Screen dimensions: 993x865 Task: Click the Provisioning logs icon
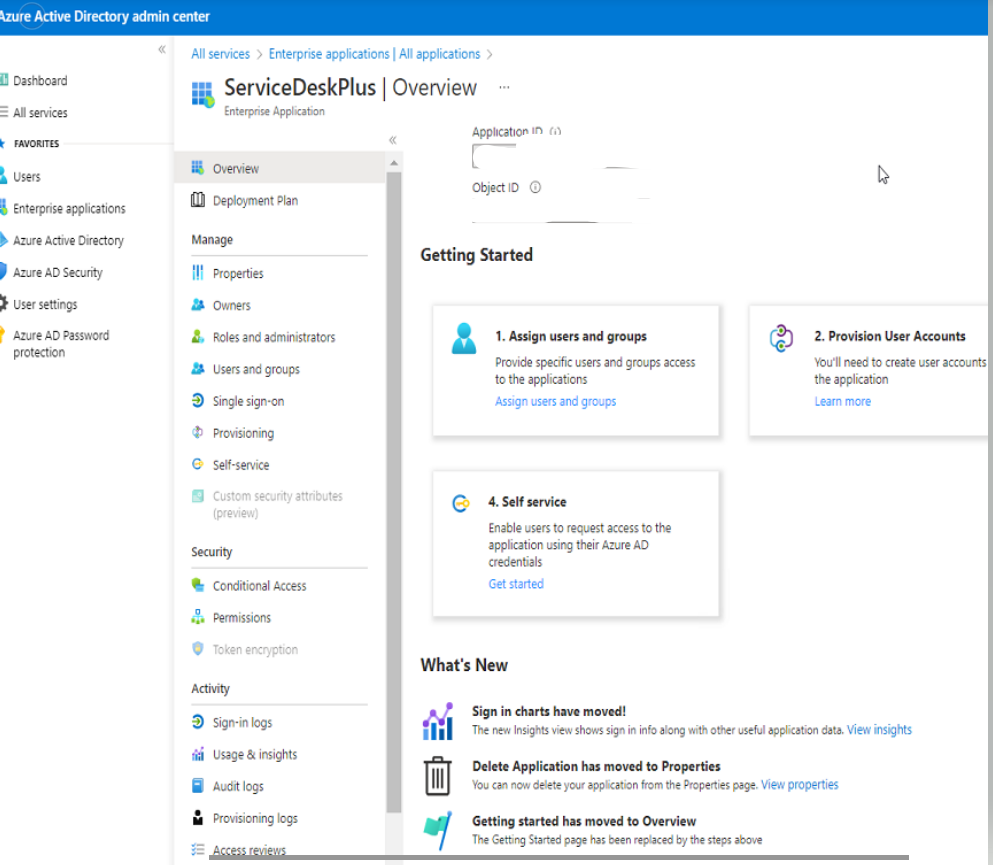pos(198,818)
